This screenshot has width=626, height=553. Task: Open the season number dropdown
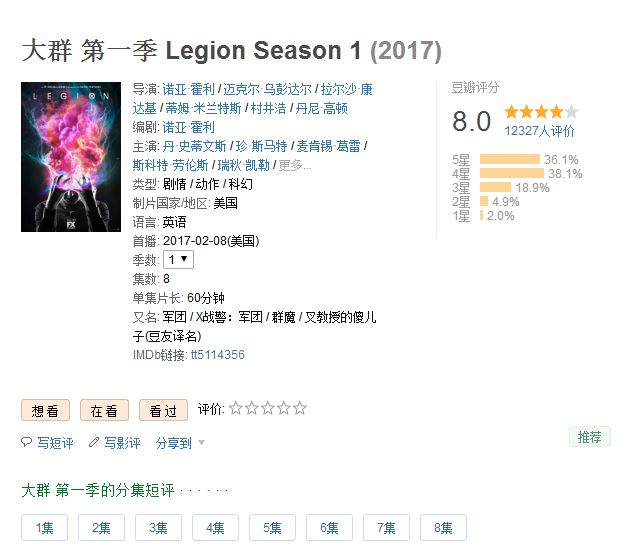[x=179, y=259]
